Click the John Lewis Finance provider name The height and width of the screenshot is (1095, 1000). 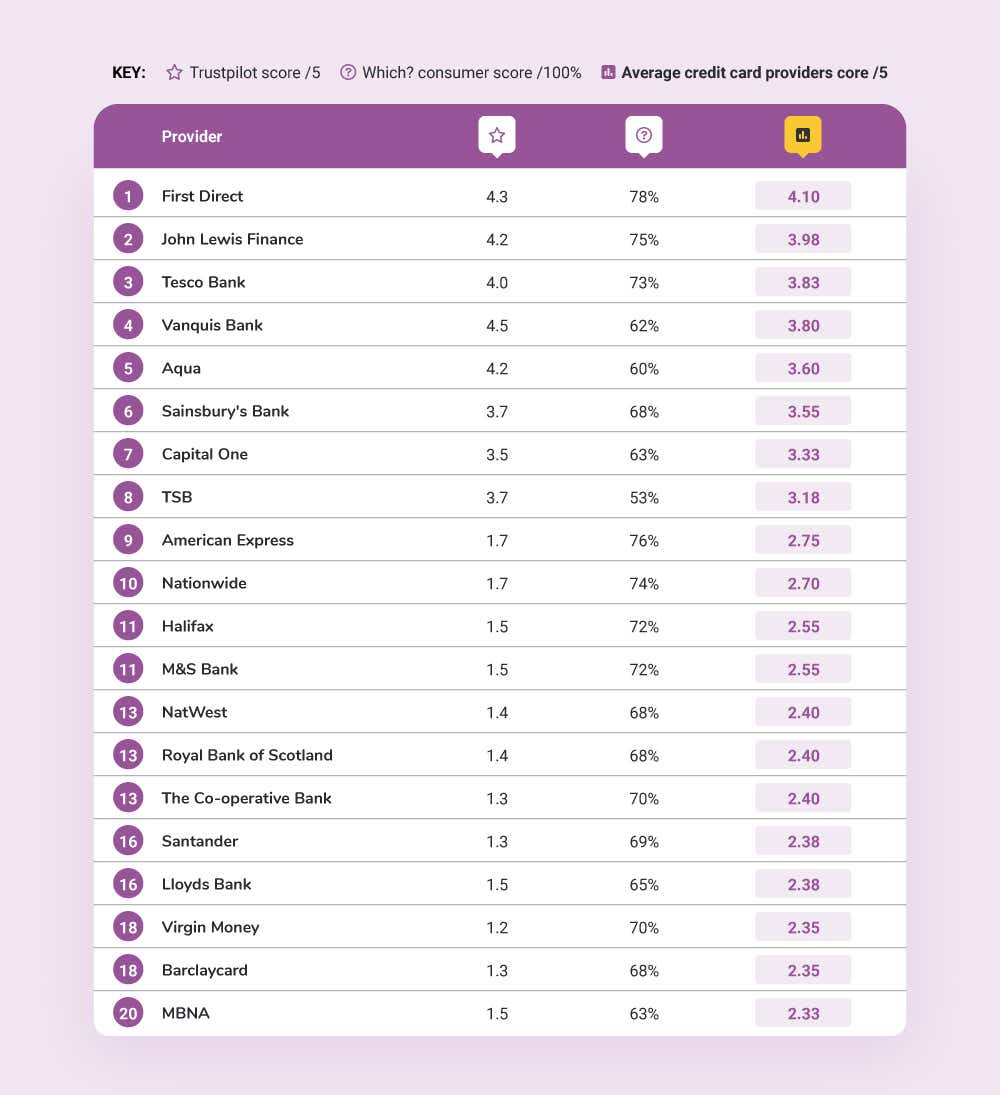click(232, 239)
